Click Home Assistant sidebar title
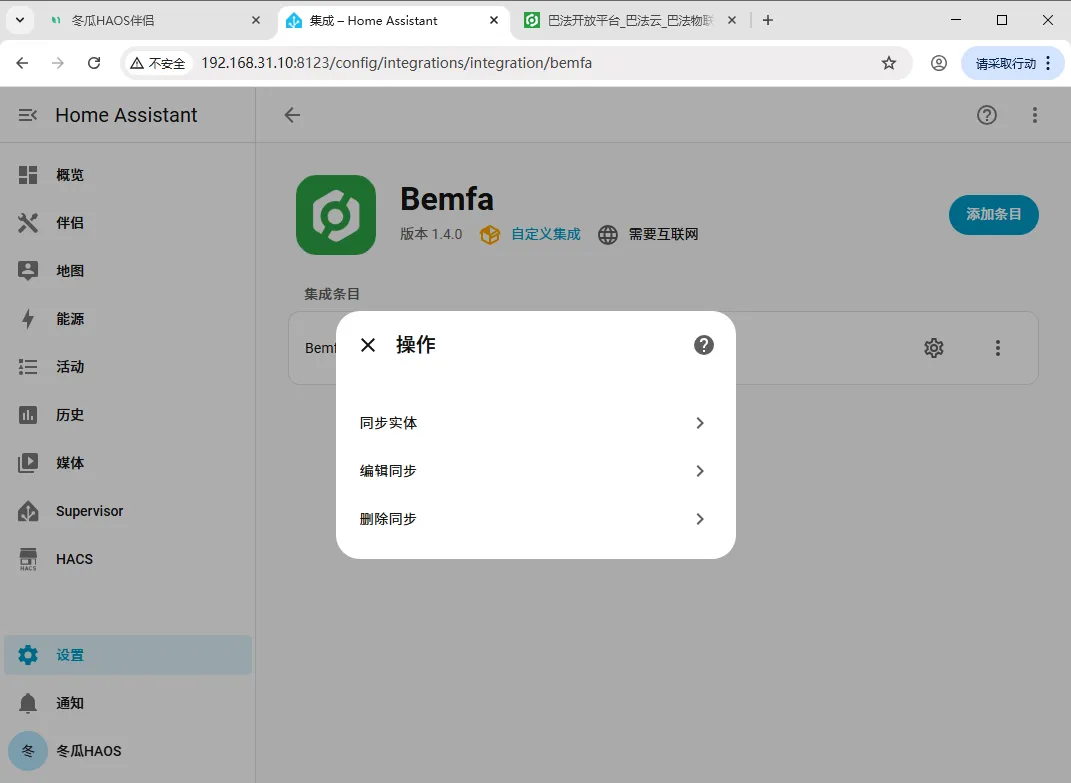This screenshot has height=783, width=1071. tap(126, 115)
